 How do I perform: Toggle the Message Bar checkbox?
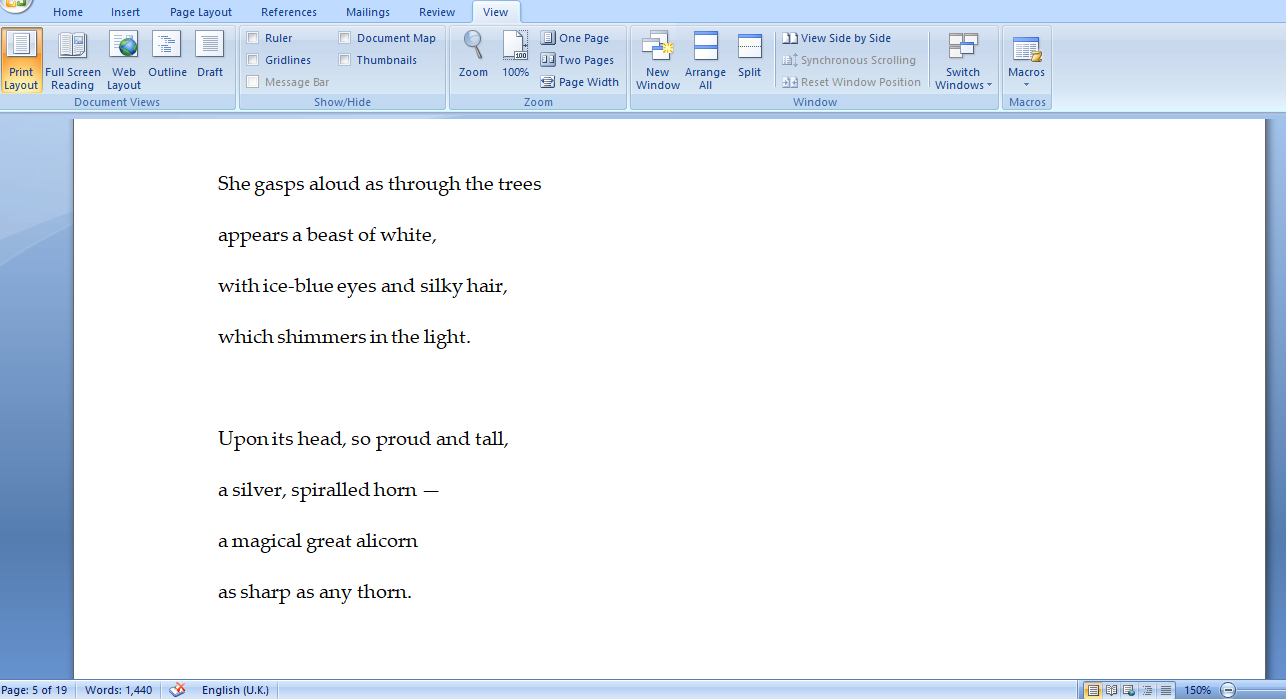(253, 82)
